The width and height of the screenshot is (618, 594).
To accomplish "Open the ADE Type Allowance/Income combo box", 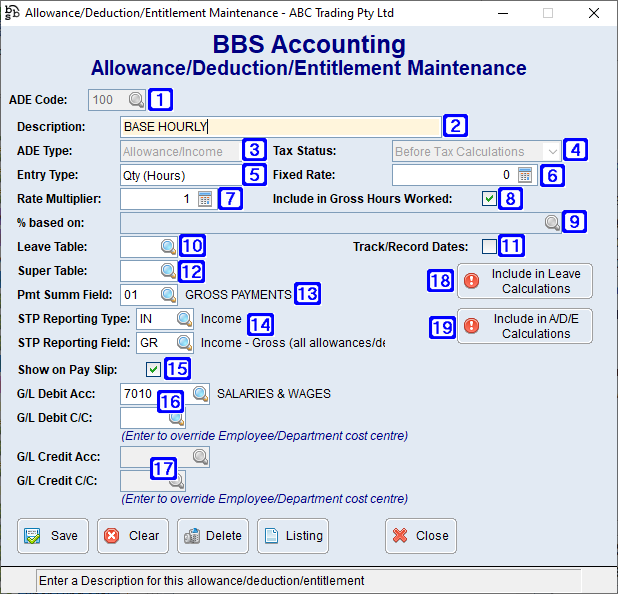I will (182, 151).
